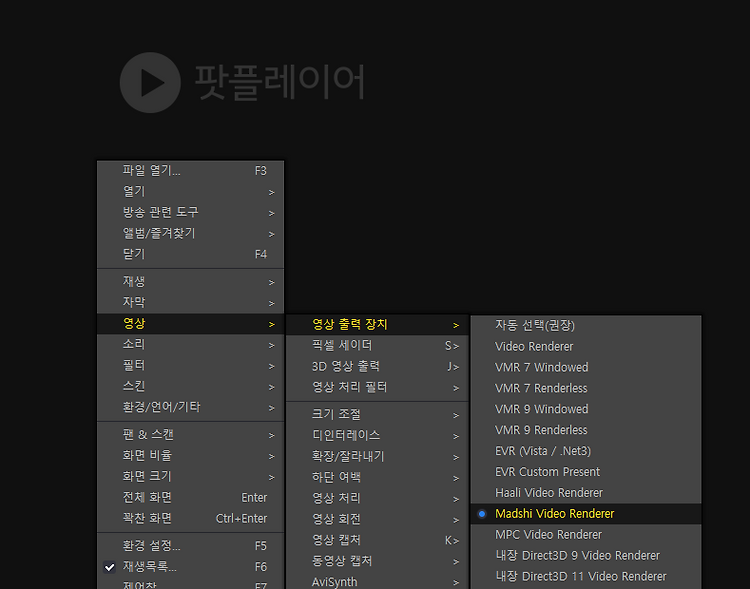Screen dimensions: 750x589
Task: Expand 확장/잘라내기 submenu
Action: (377, 457)
